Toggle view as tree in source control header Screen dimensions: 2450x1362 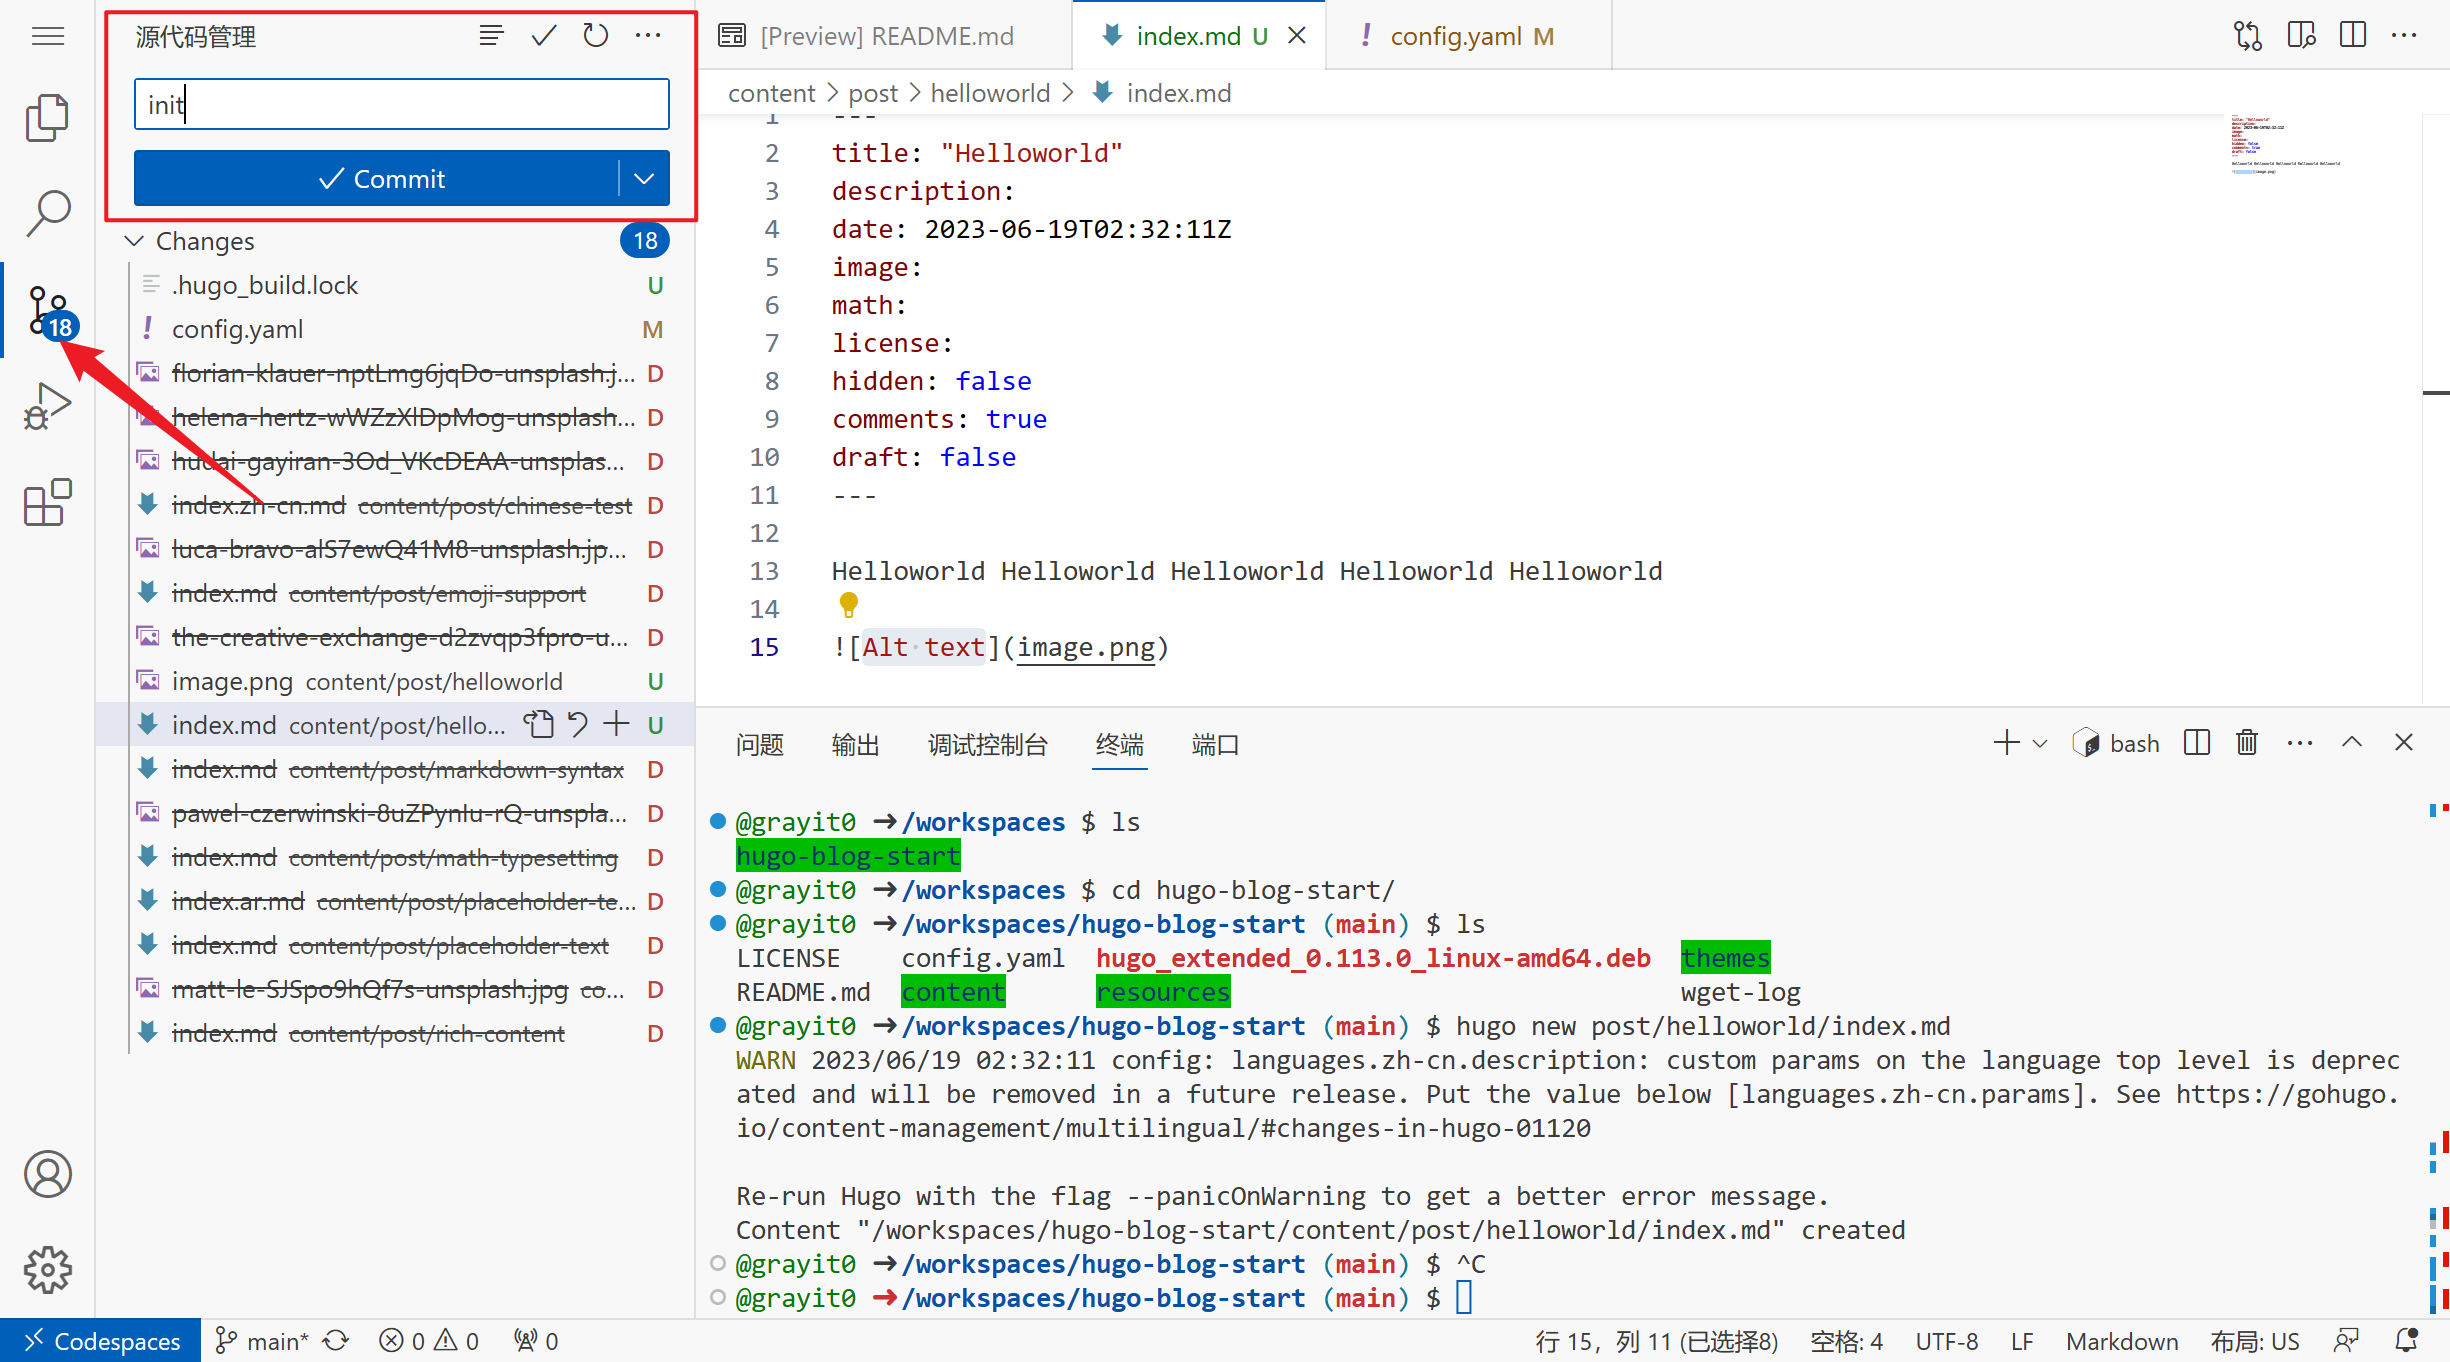click(x=491, y=36)
